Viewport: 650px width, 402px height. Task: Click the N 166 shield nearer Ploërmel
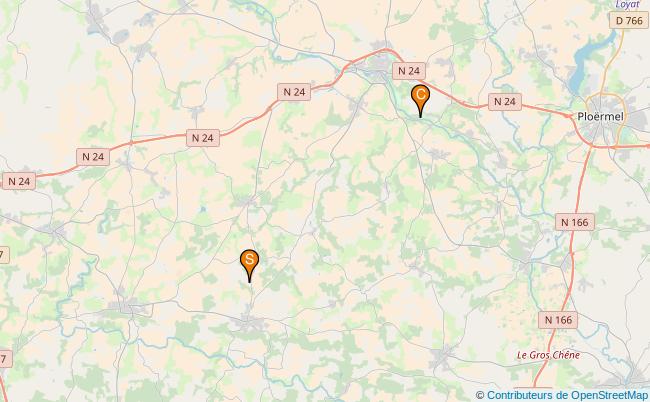(x=575, y=223)
